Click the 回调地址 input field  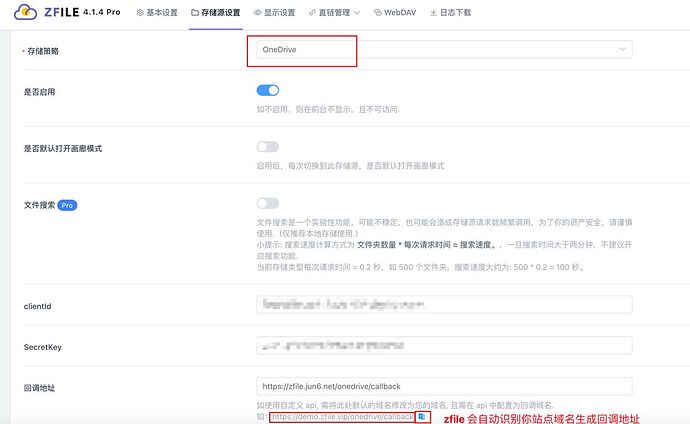[444, 386]
